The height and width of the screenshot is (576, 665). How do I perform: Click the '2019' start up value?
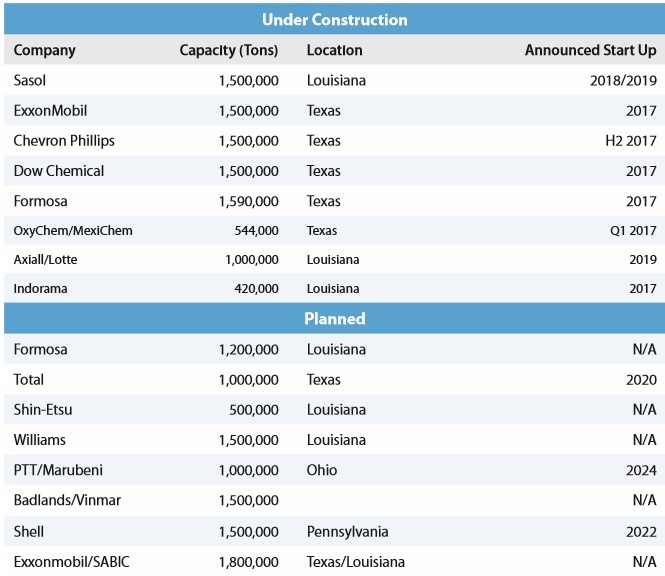click(x=643, y=260)
